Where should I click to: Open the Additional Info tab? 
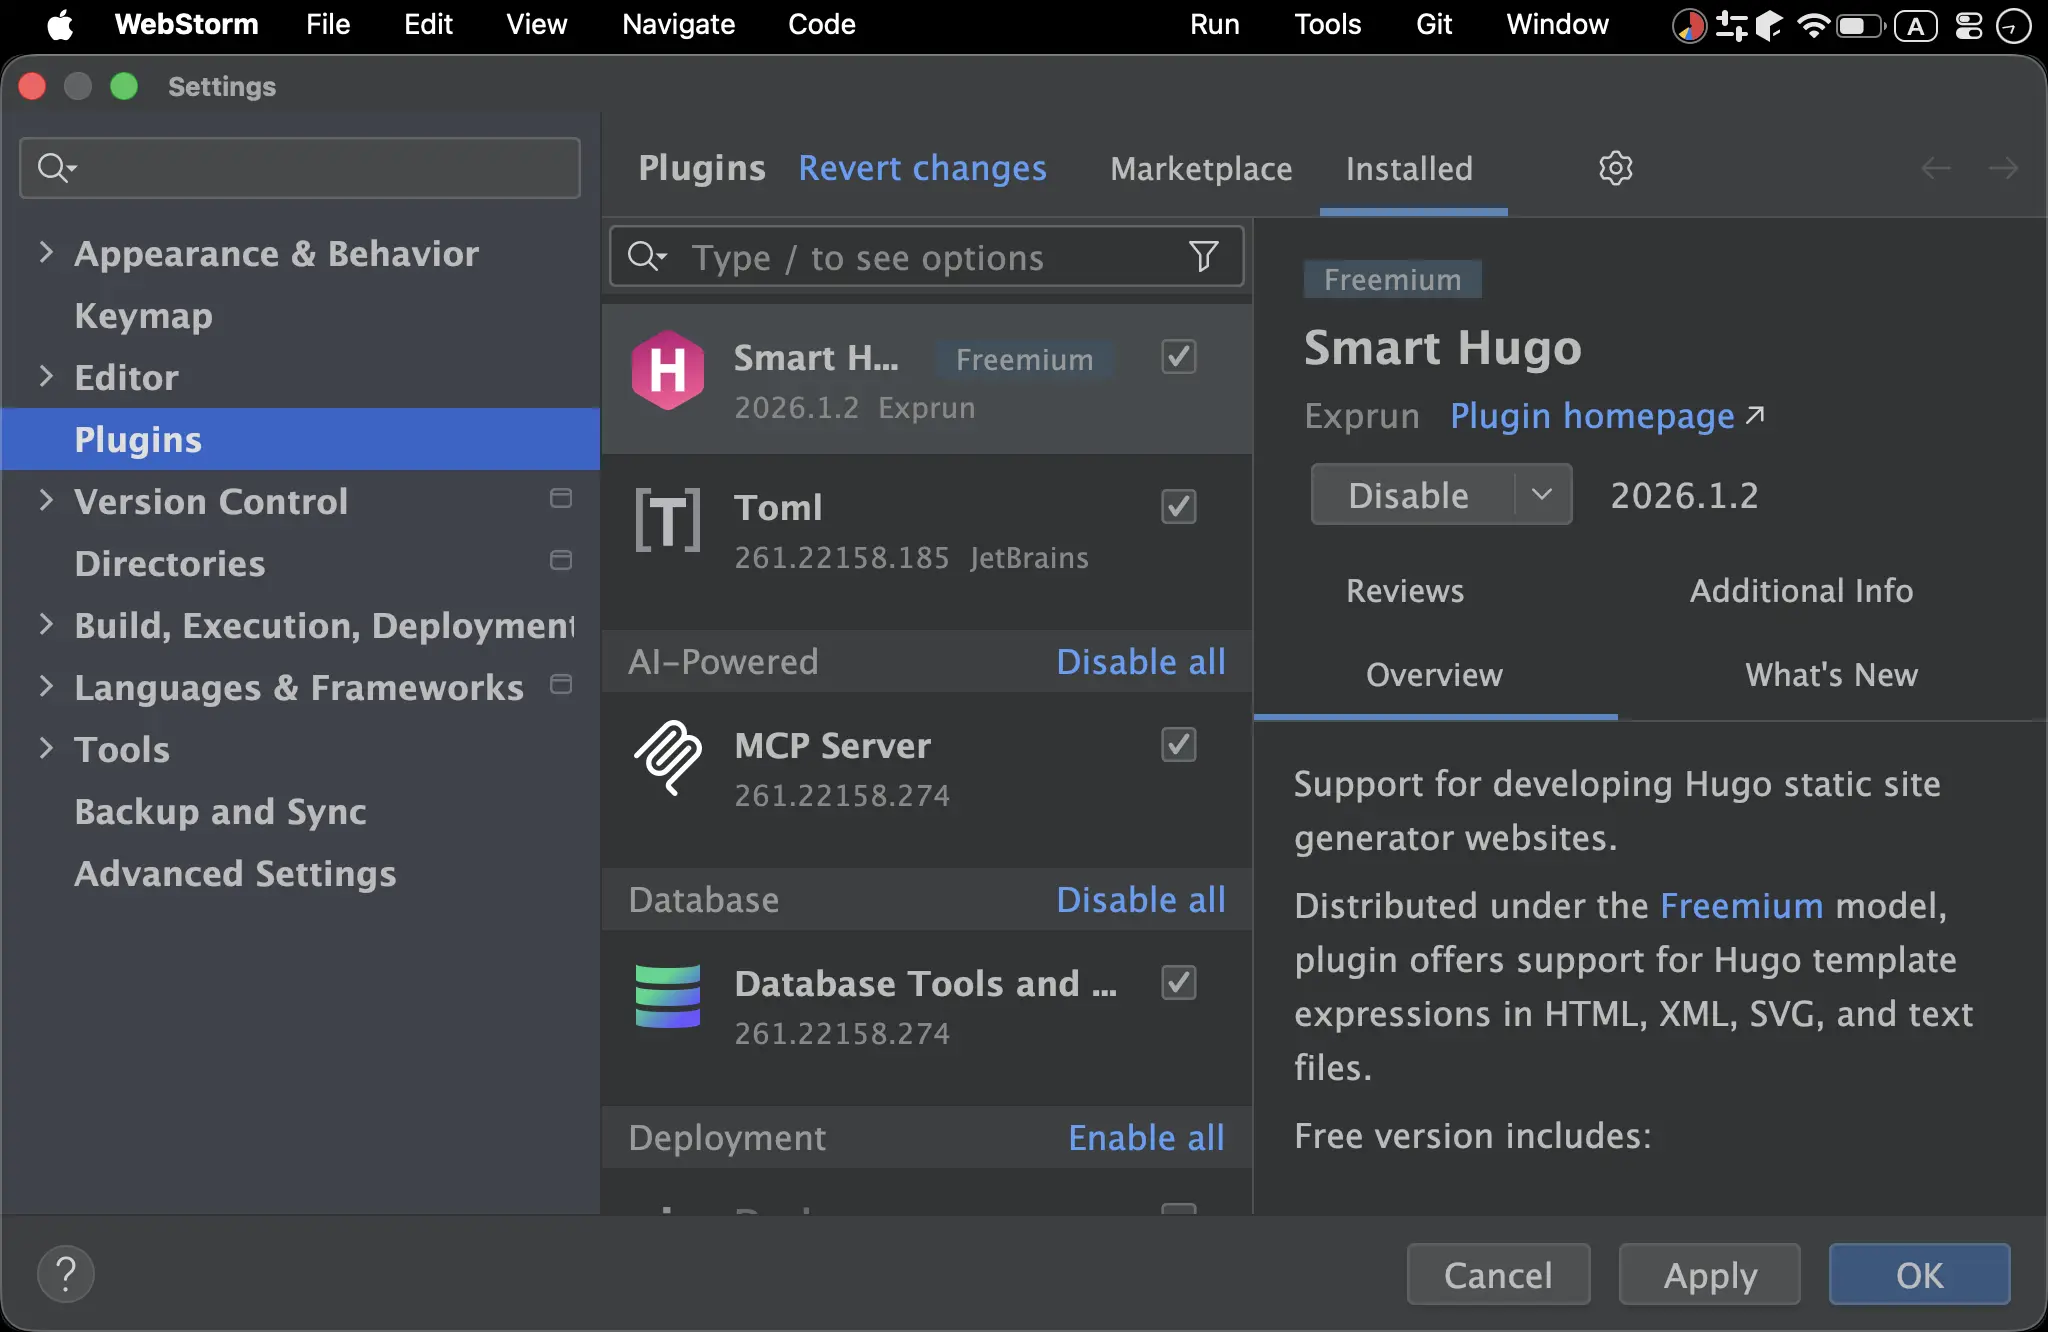(x=1801, y=590)
